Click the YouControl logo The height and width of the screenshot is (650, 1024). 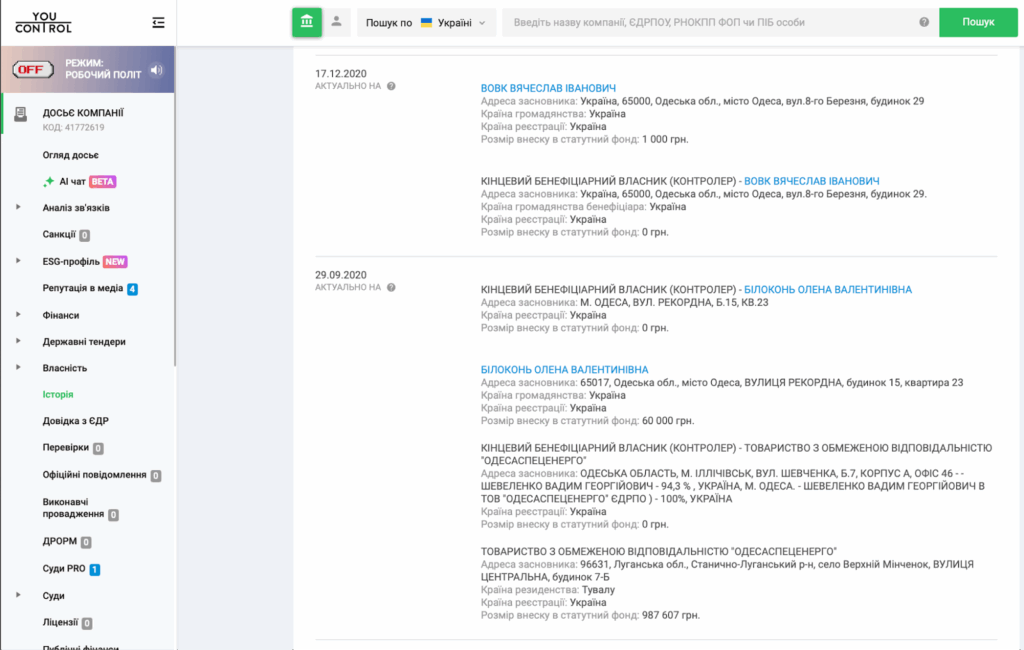click(44, 22)
